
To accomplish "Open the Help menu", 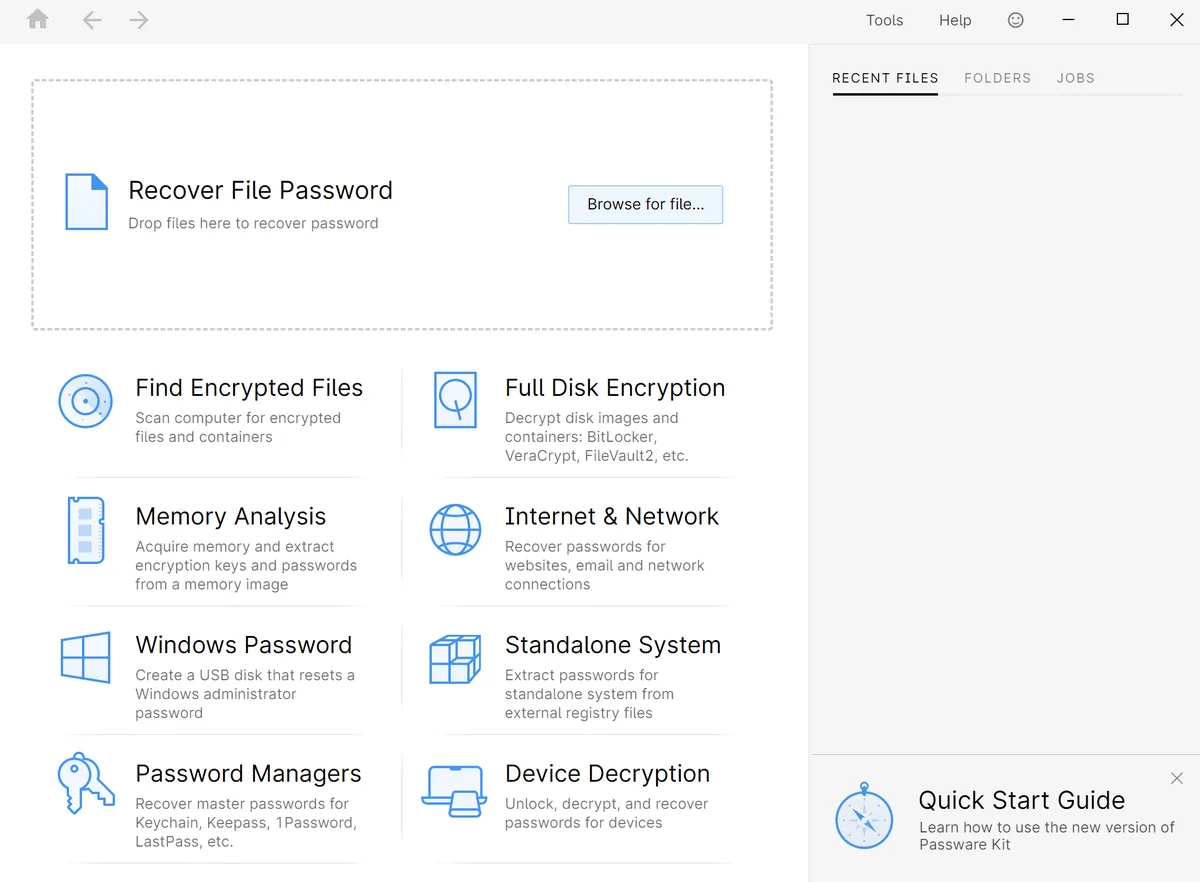I will tap(955, 20).
